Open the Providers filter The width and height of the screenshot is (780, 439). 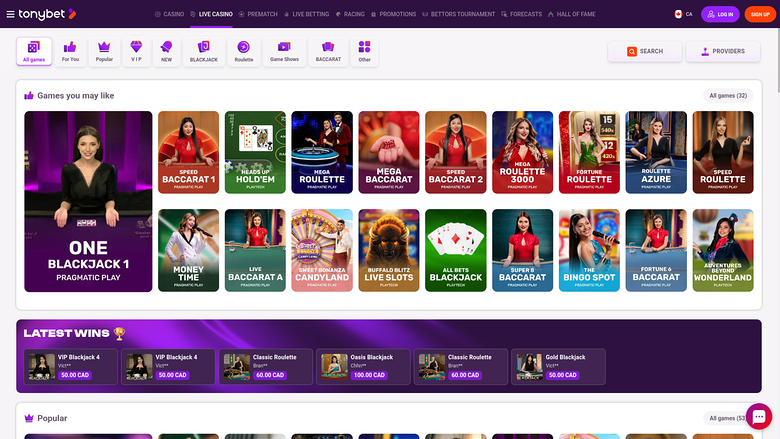(723, 51)
